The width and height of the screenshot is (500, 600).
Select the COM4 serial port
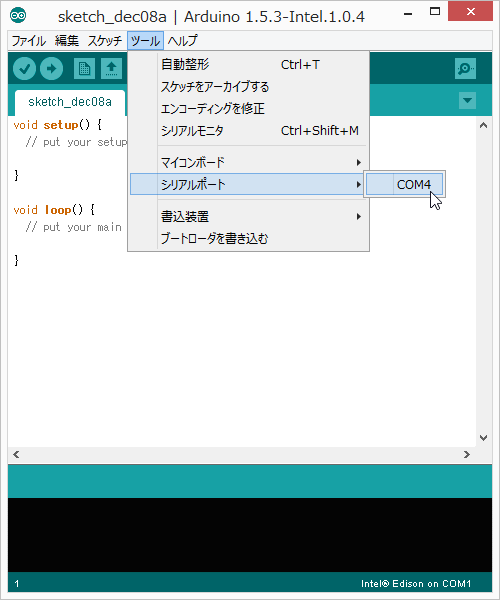coord(405,184)
